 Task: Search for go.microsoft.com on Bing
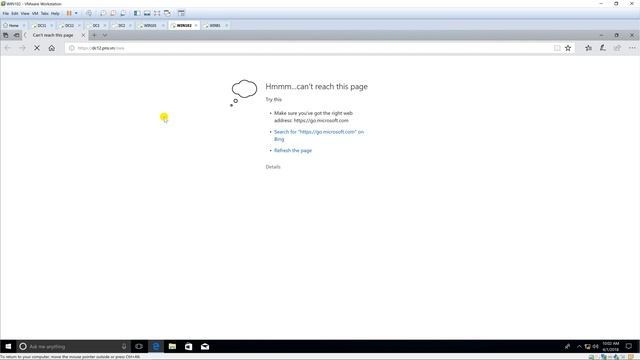pos(319,136)
